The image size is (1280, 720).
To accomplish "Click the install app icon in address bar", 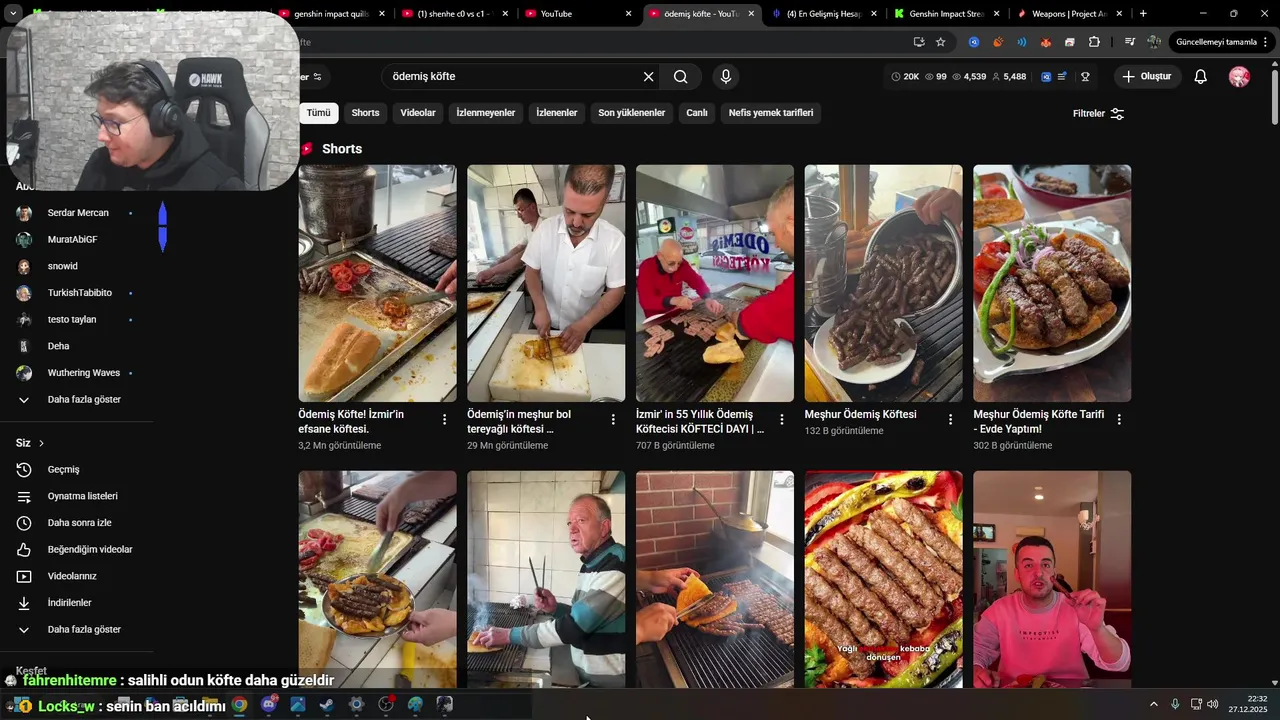I will coord(919,42).
